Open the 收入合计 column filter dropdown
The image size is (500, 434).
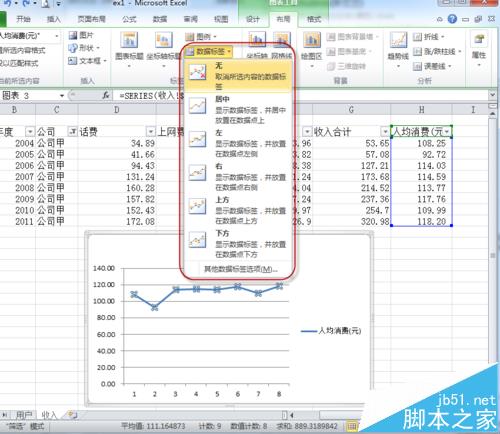[385, 132]
